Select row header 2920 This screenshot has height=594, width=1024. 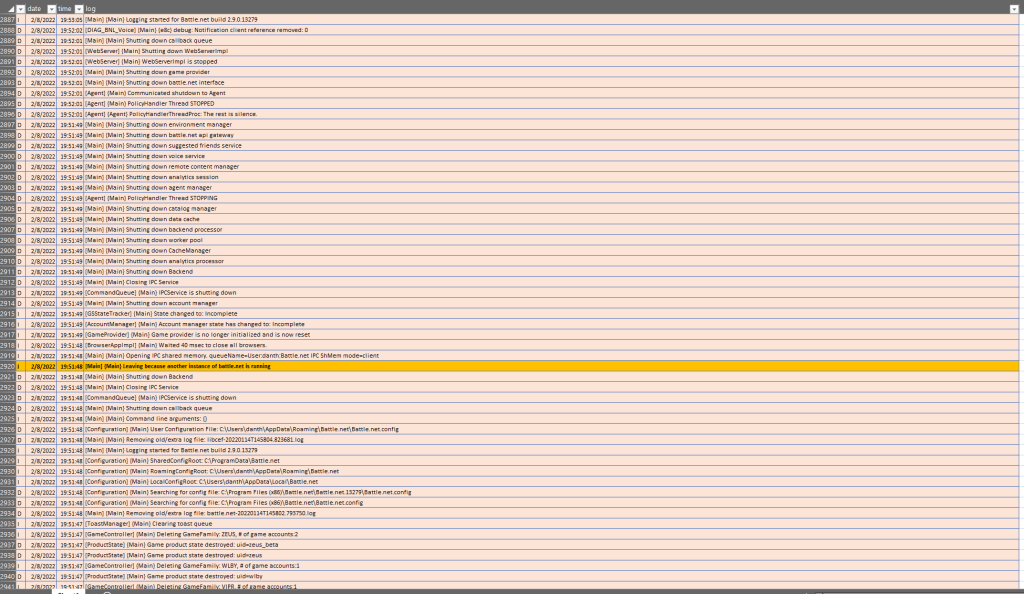7,367
